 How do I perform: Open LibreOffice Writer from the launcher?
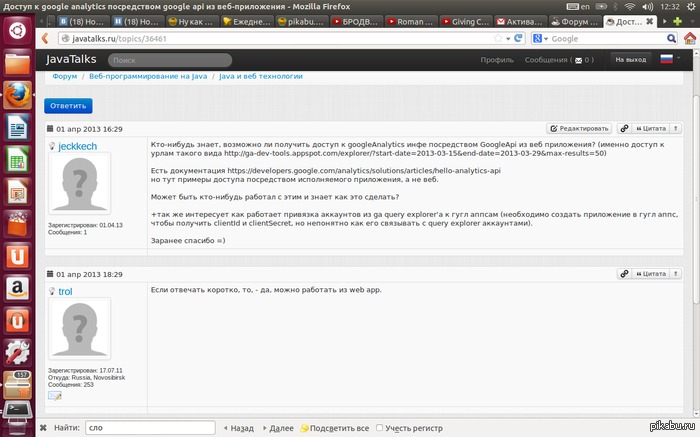[17, 127]
